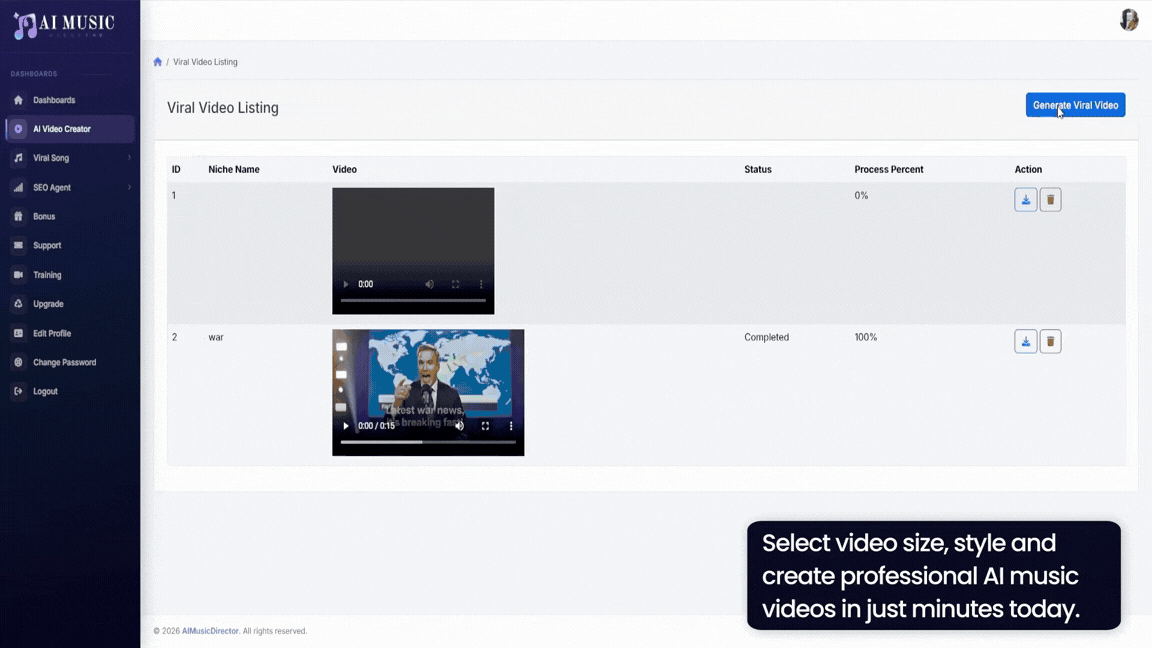Click the Viral Song music note icon
Image resolution: width=1152 pixels, height=648 pixels.
(x=18, y=158)
